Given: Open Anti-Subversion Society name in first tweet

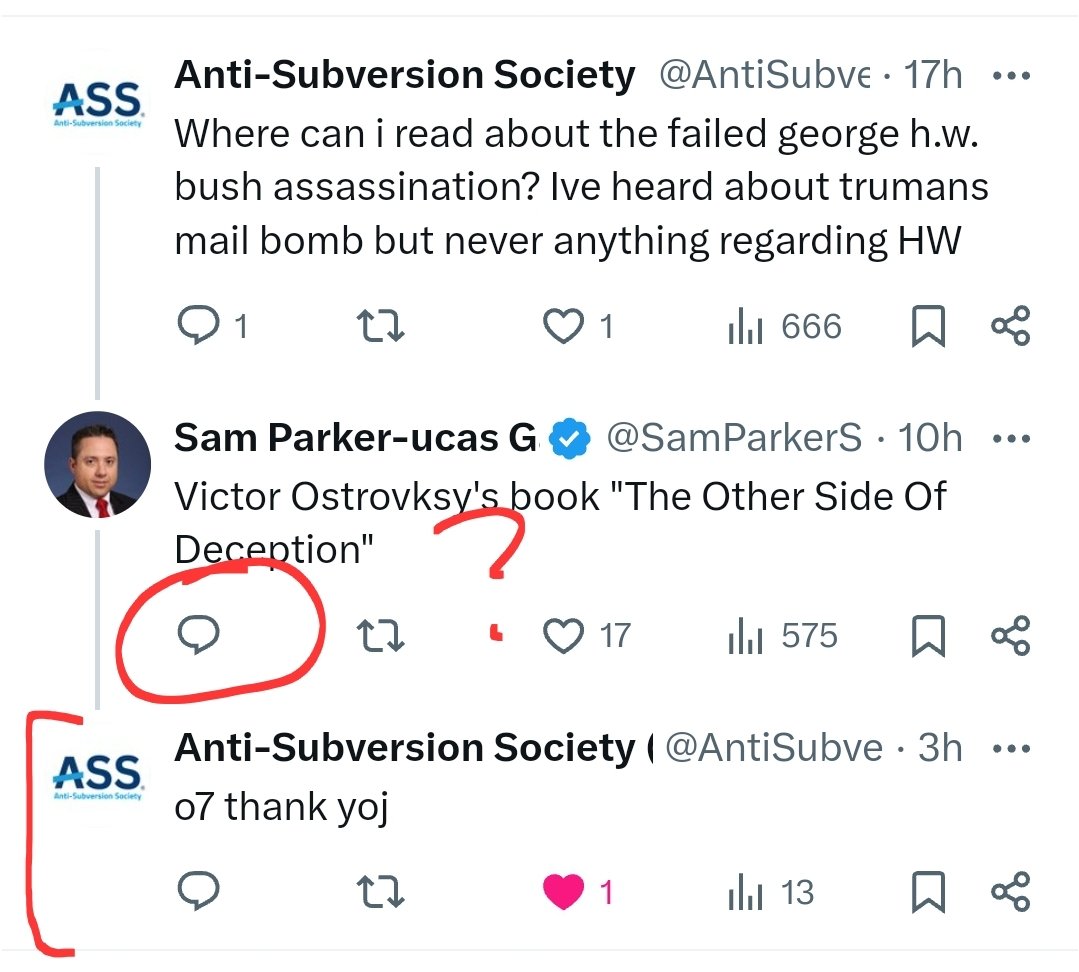Looking at the screenshot, I should (404, 75).
